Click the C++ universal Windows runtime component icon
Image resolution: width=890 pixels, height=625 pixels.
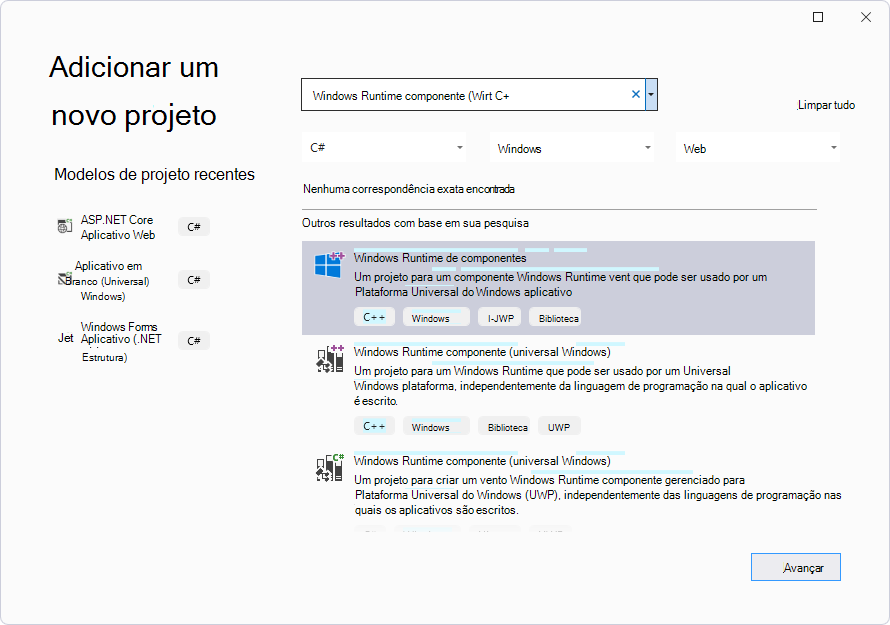click(330, 359)
